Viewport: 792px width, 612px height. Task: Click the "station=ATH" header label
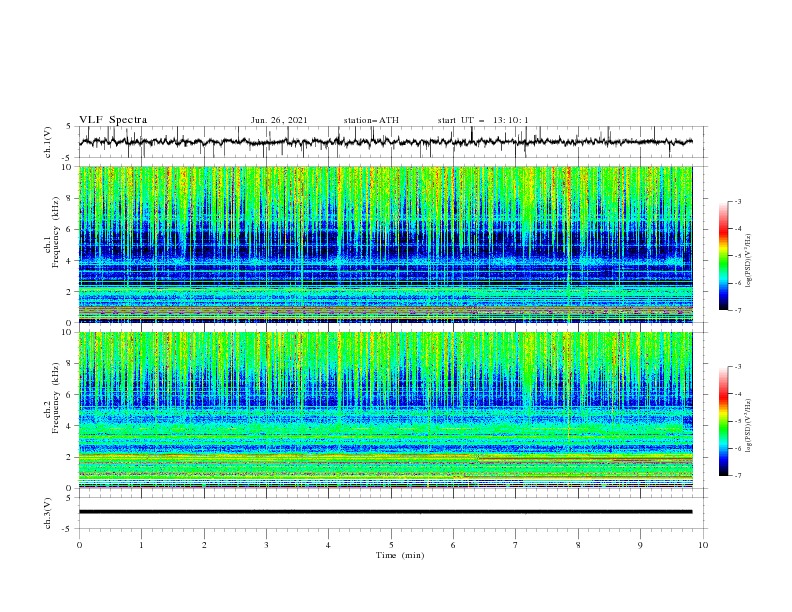[x=371, y=120]
